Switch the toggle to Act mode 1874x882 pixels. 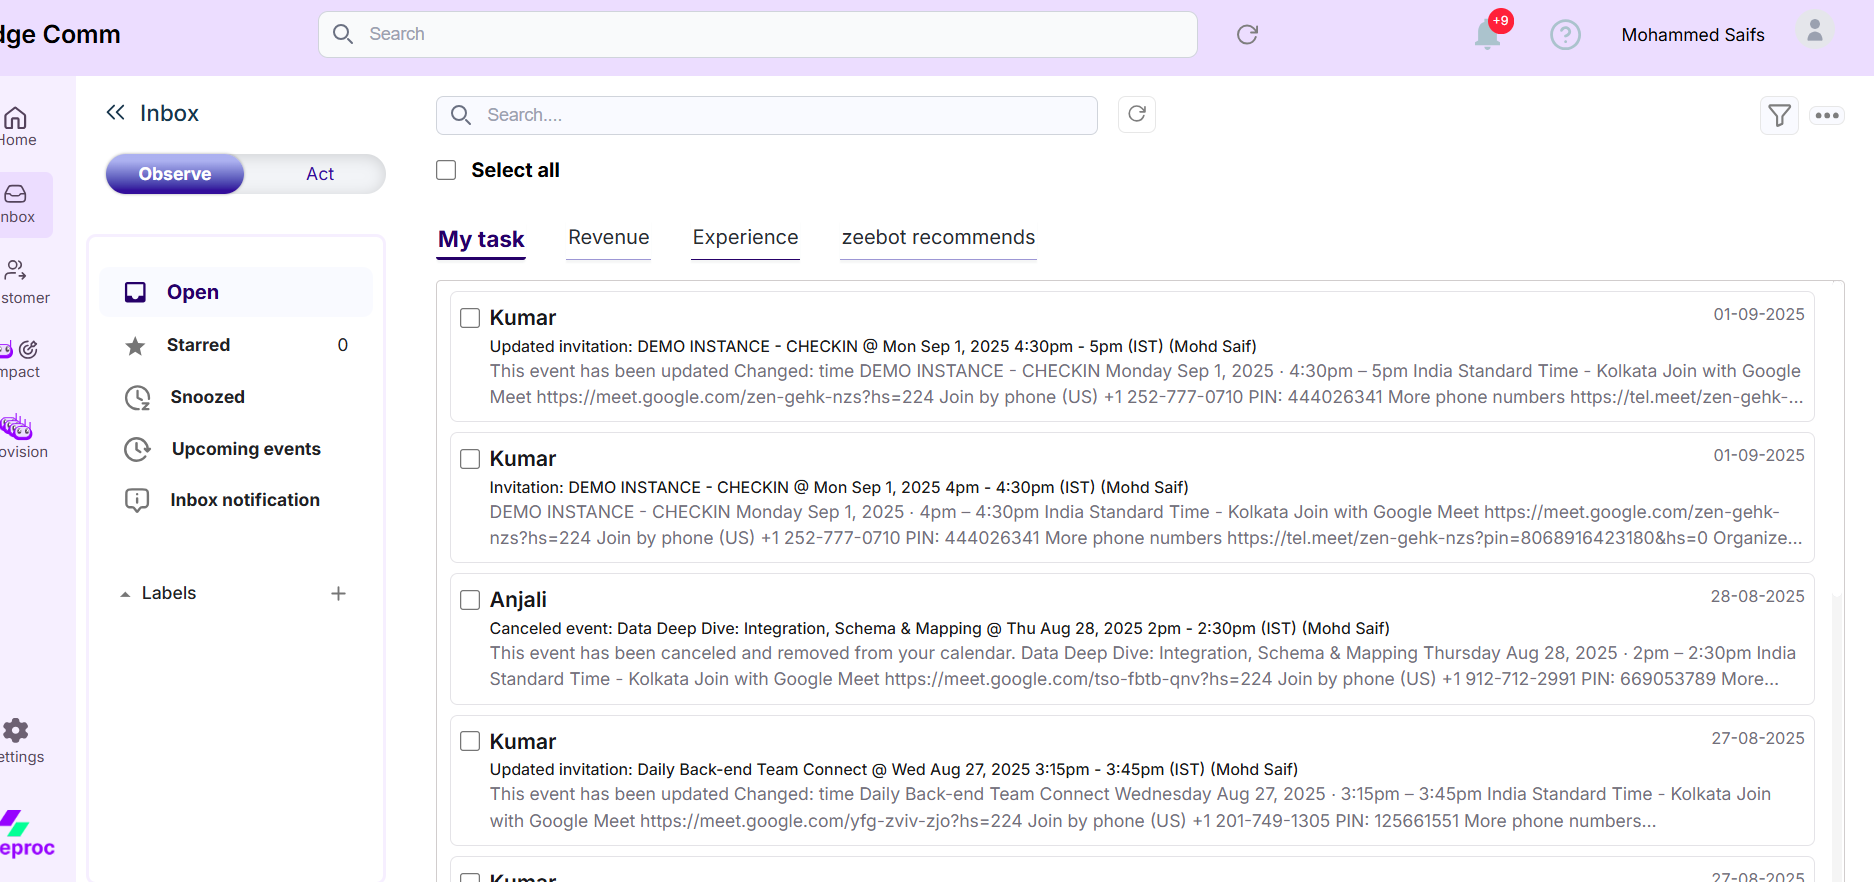coord(319,174)
